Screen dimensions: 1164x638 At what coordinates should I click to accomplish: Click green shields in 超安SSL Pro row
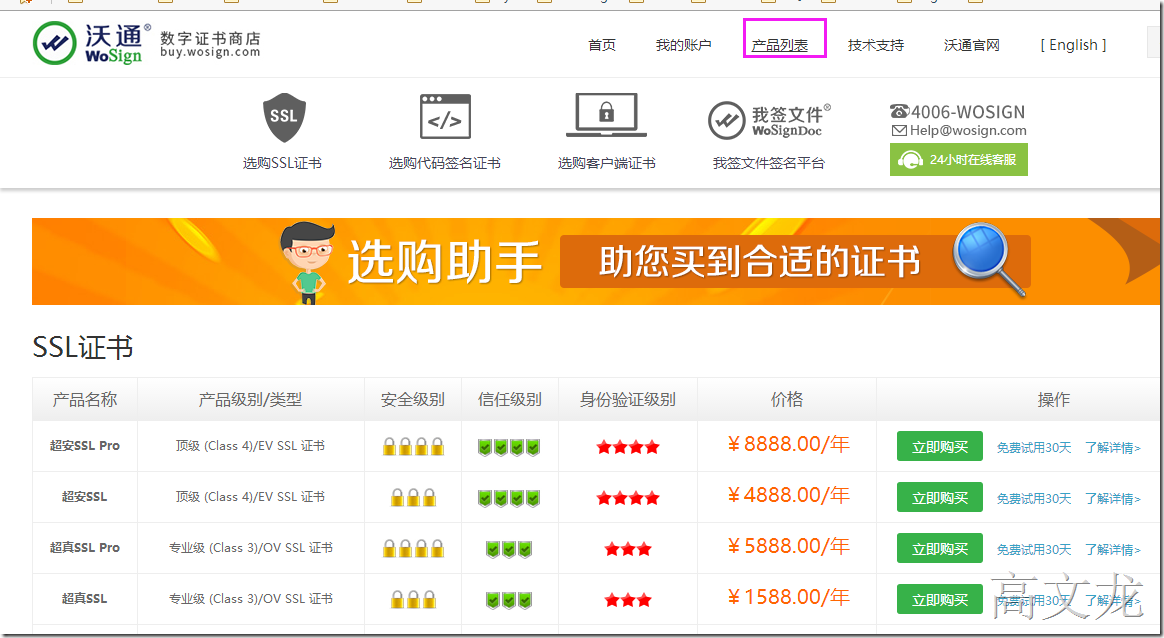(509, 447)
